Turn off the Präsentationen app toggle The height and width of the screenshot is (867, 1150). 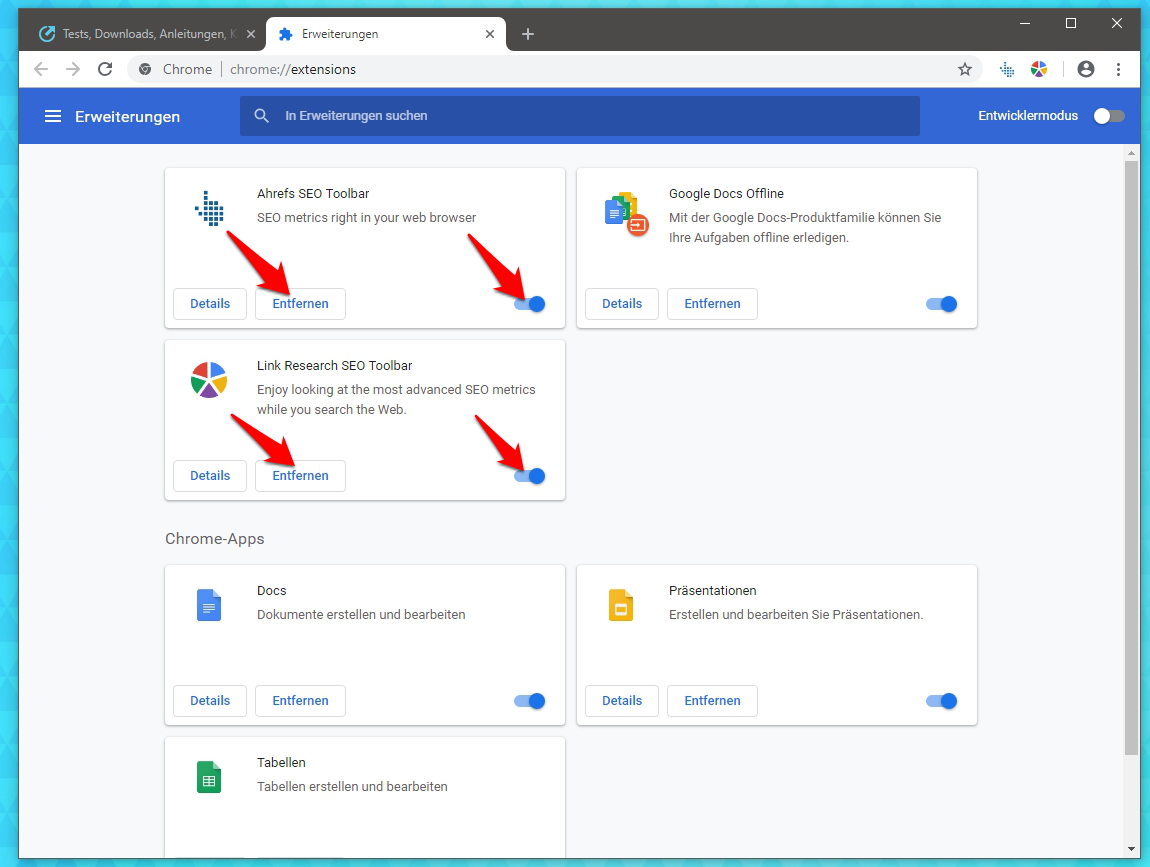(942, 701)
